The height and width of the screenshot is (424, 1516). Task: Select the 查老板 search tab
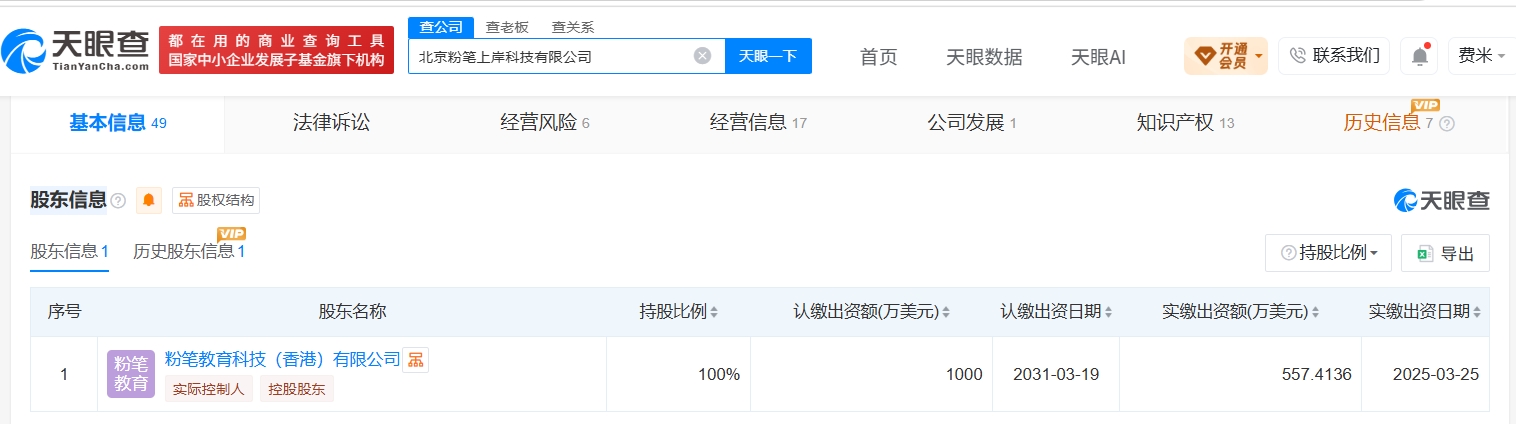507,27
